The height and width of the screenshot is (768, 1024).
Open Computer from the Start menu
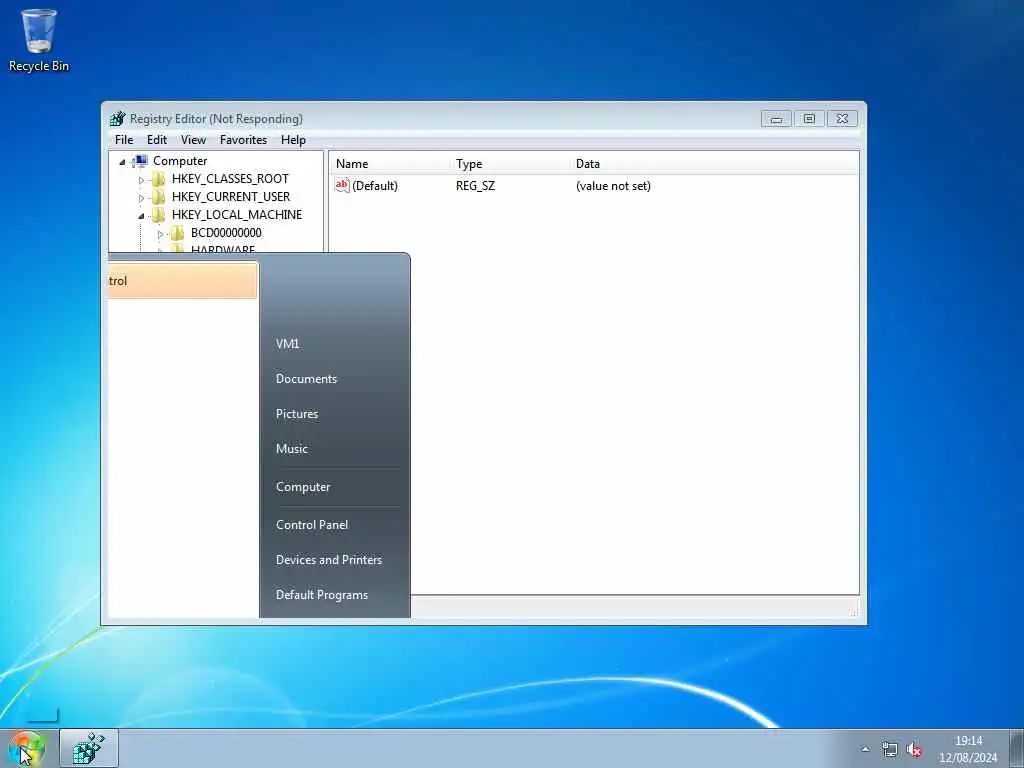(303, 487)
